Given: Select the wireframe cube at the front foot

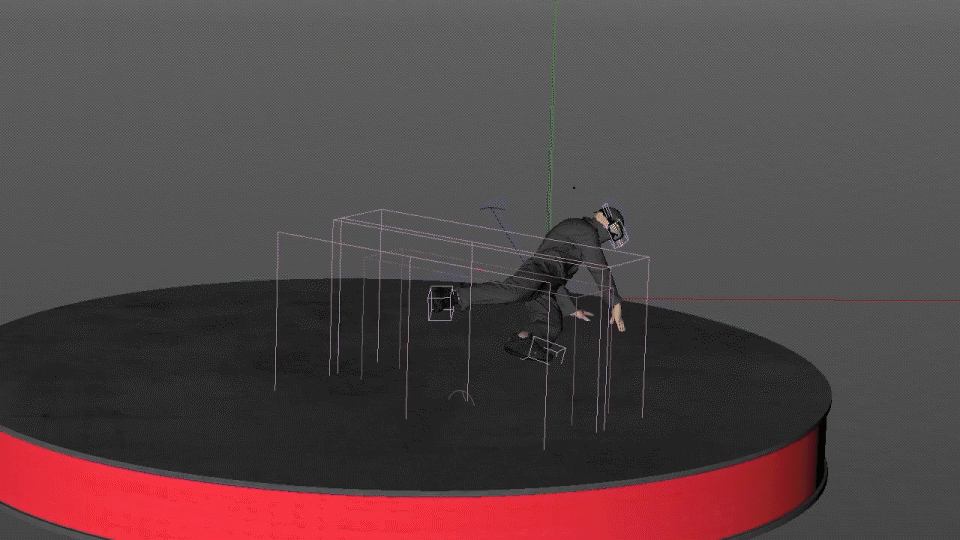Looking at the screenshot, I should (x=546, y=351).
